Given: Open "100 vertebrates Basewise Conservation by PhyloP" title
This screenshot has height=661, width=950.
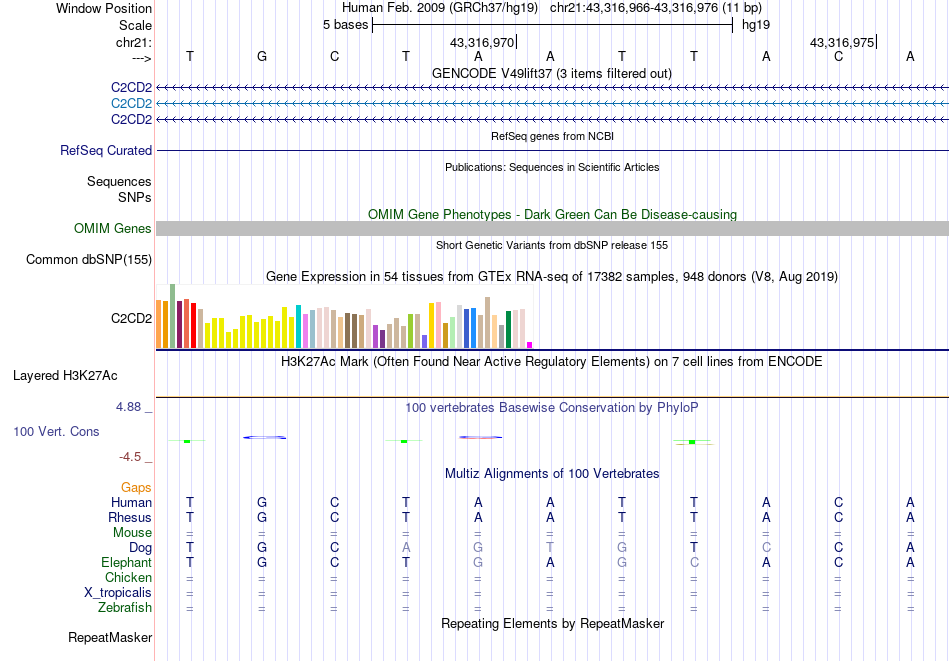Looking at the screenshot, I should (552, 408).
